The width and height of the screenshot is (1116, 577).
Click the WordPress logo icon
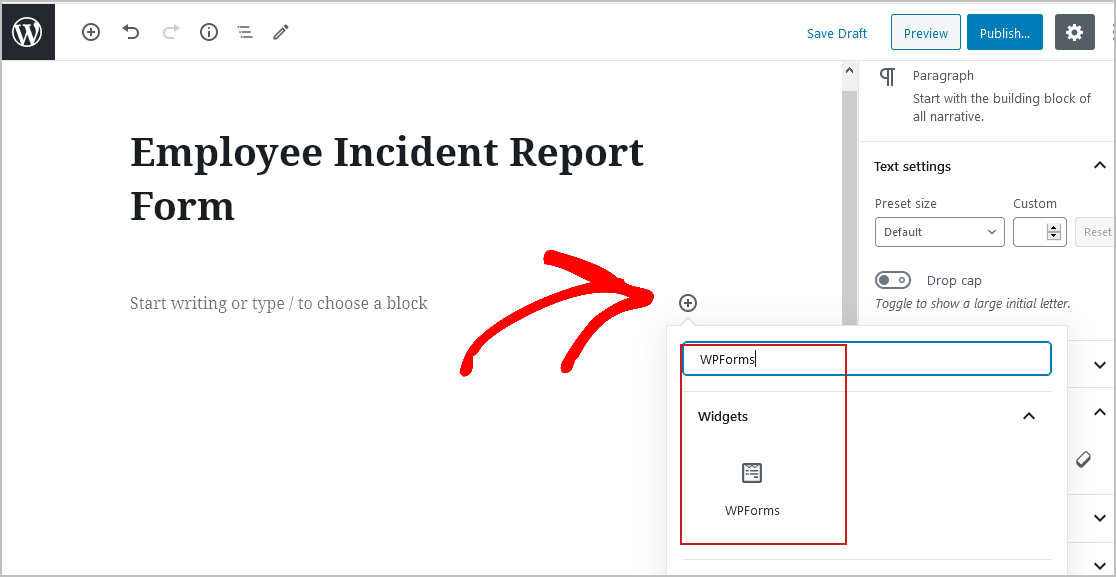click(x=28, y=32)
